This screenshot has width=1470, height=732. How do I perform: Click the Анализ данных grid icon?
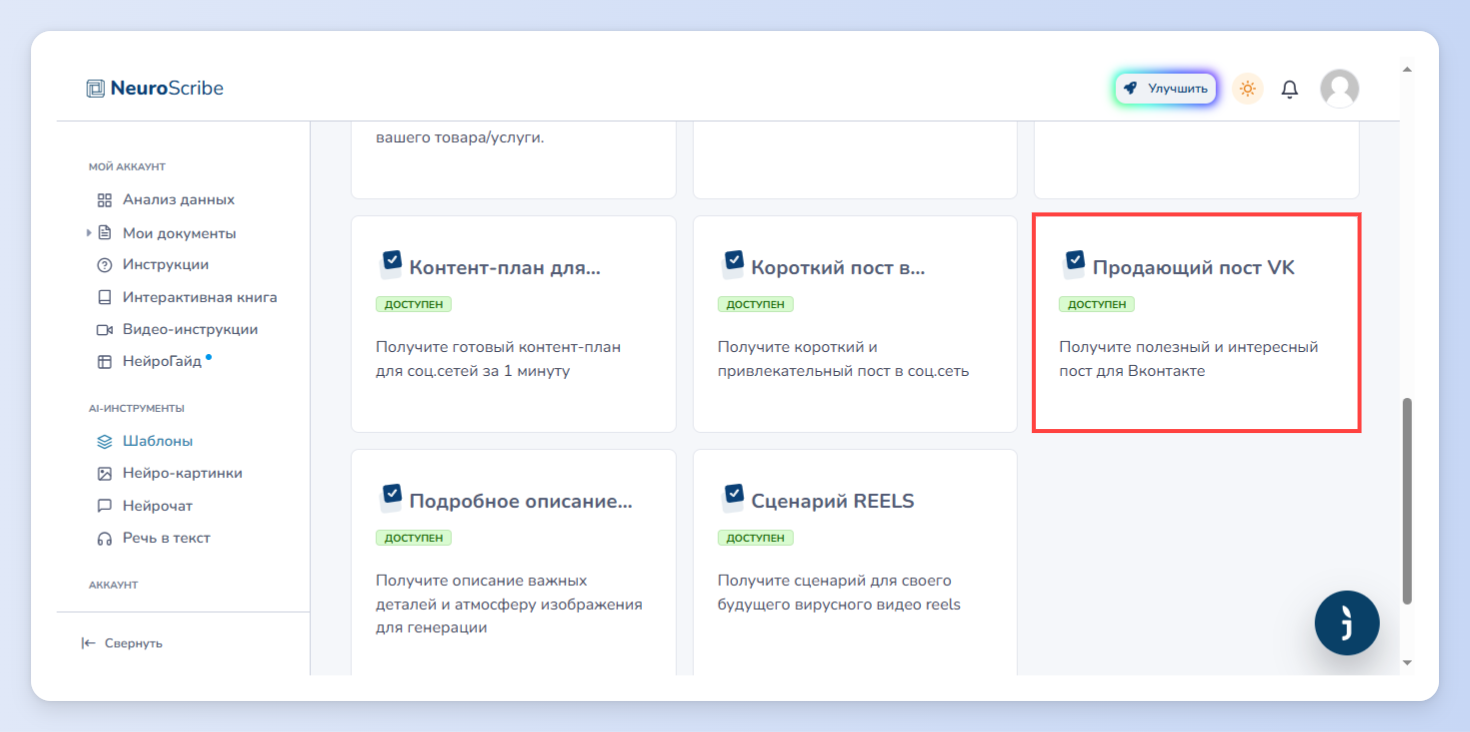pyautogui.click(x=104, y=200)
